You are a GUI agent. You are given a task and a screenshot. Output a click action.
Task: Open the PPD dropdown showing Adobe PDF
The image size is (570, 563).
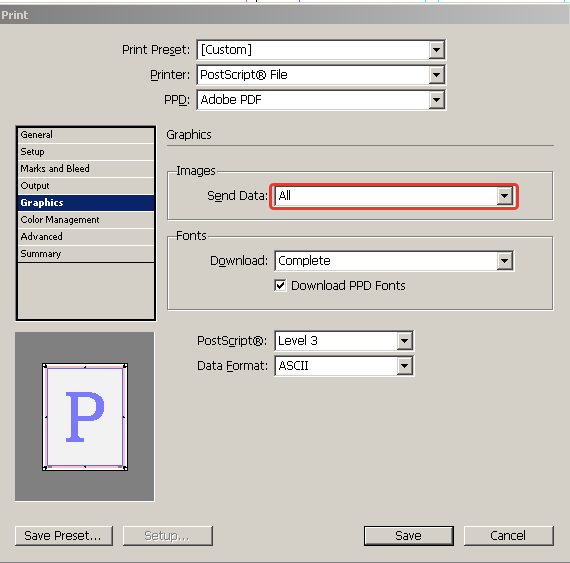(x=321, y=100)
